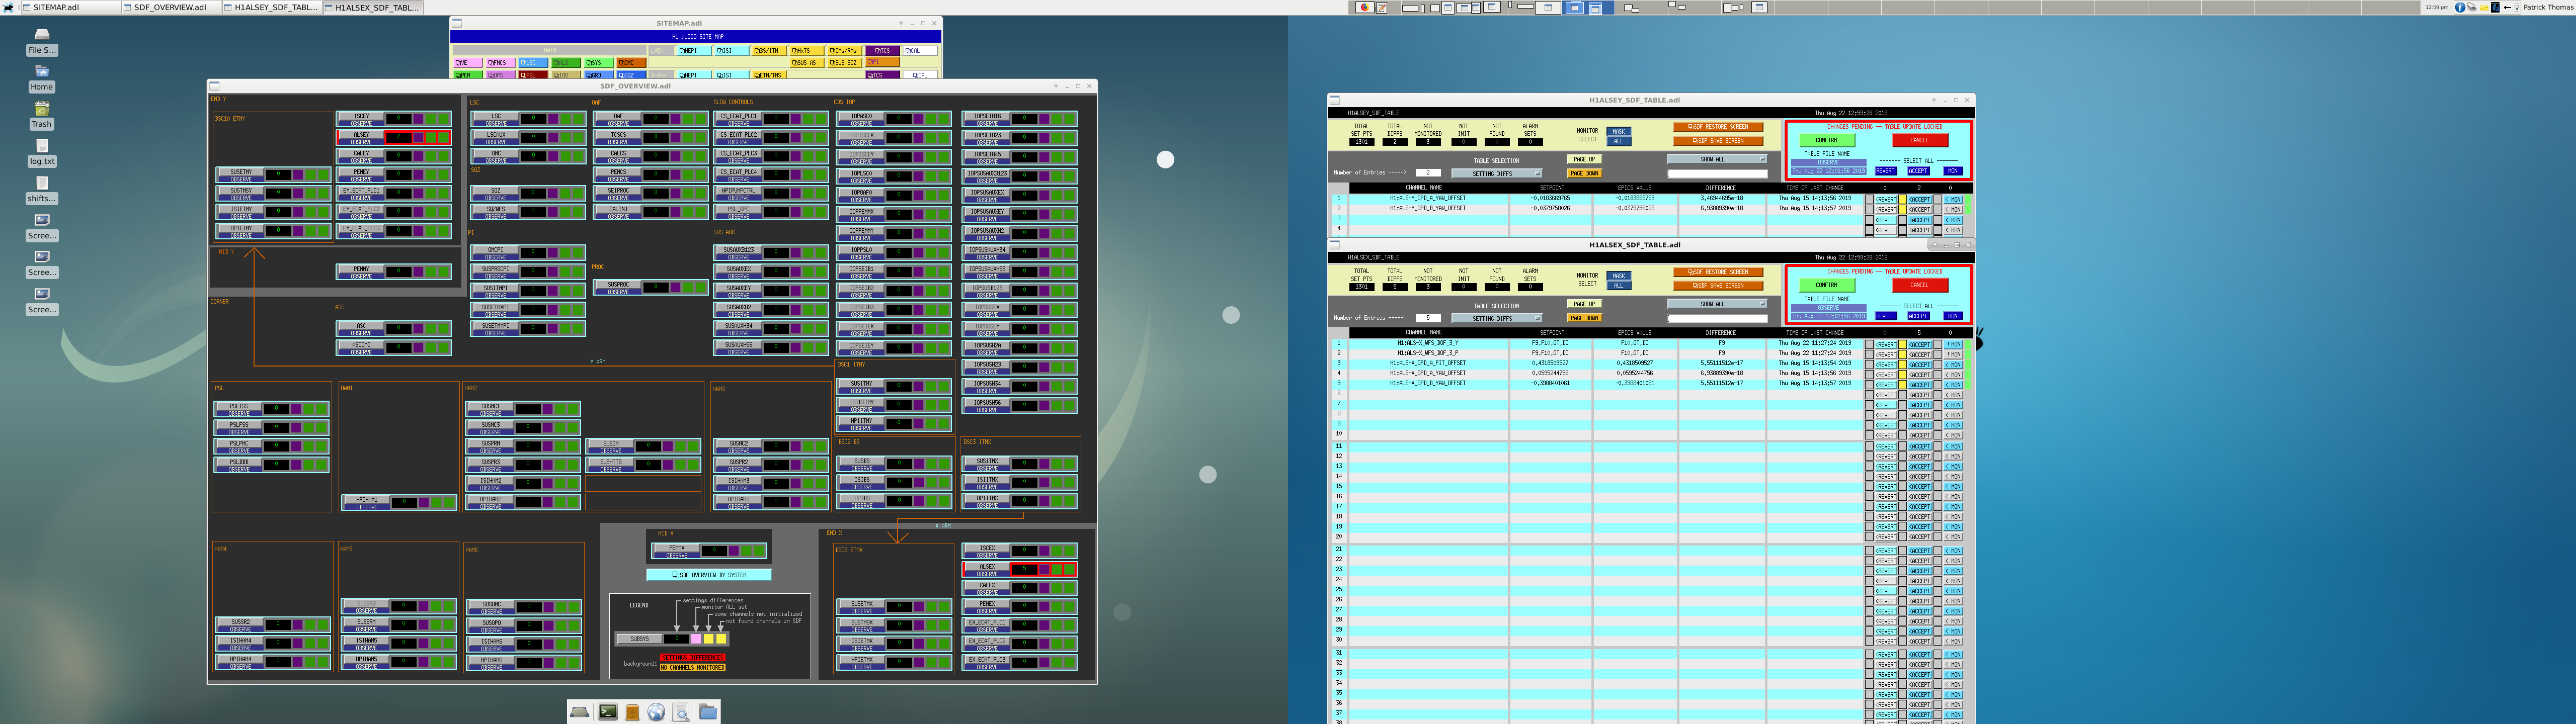The height and width of the screenshot is (724, 2576).
Task: Open the ALSEY subsystem button in overview
Action: pos(361,134)
